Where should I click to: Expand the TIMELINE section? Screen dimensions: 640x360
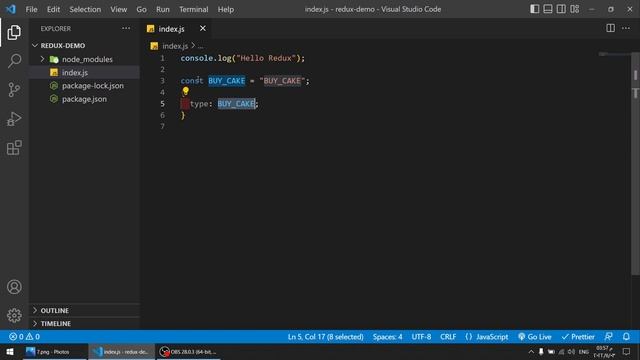click(84, 324)
